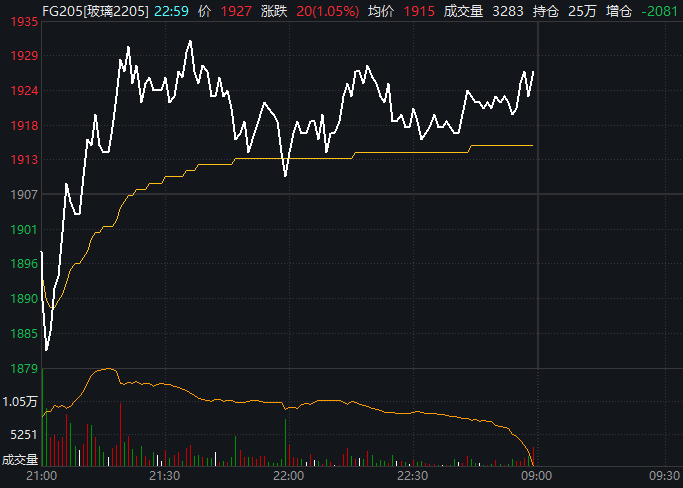Click the 22:00 time axis label
Viewport: 683px width, 488px height.
click(287, 477)
